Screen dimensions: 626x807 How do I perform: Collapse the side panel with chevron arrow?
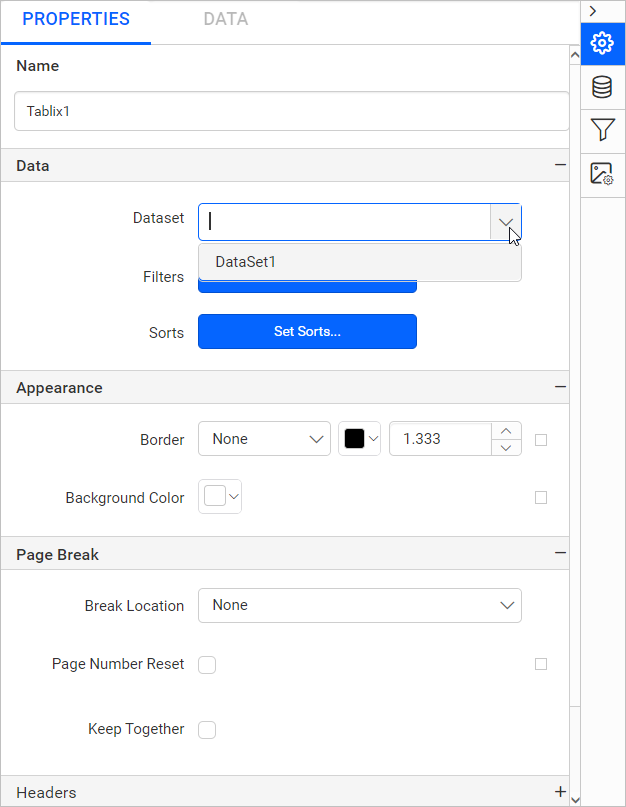tap(593, 11)
